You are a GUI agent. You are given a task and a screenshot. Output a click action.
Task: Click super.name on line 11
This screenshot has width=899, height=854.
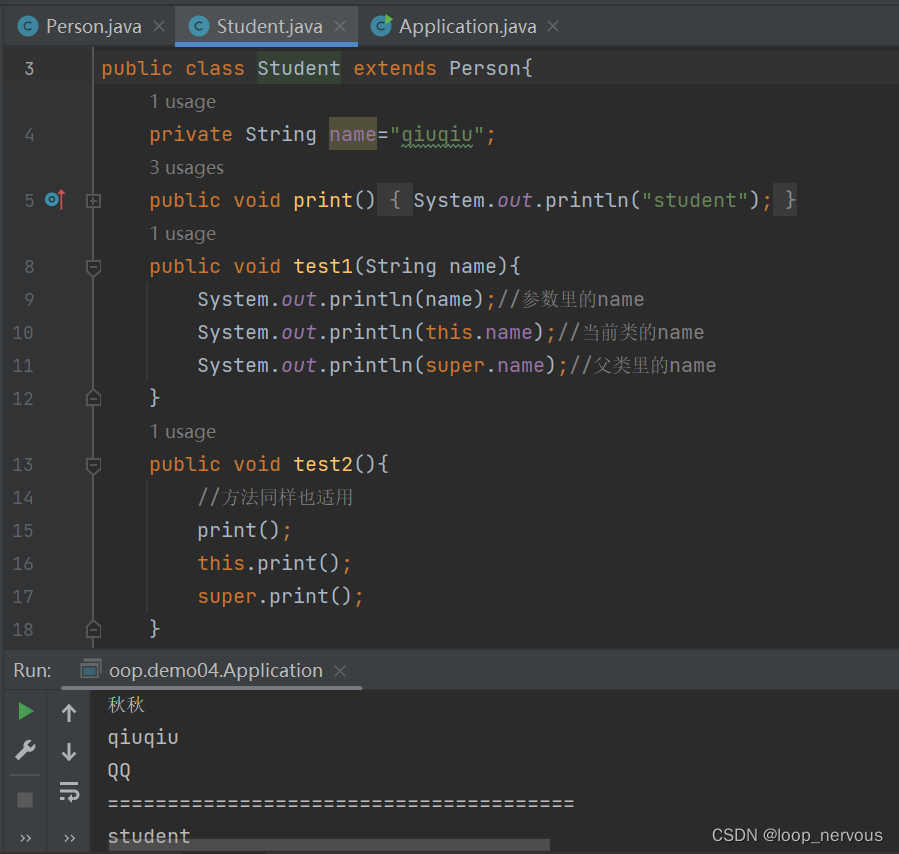(485, 365)
